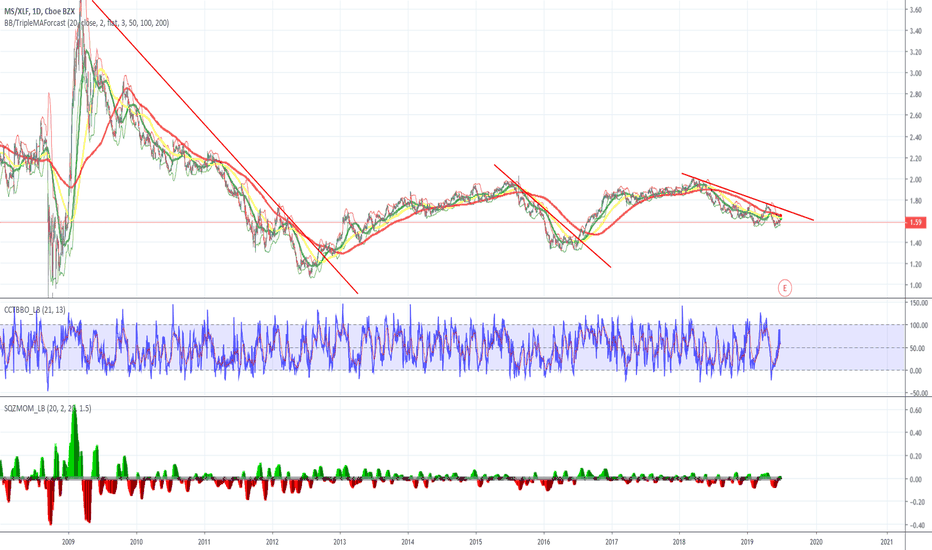Viewport: 932px width, 550px height.
Task: Select the BB/TripleMAForcast indicator legend
Action: (86, 23)
